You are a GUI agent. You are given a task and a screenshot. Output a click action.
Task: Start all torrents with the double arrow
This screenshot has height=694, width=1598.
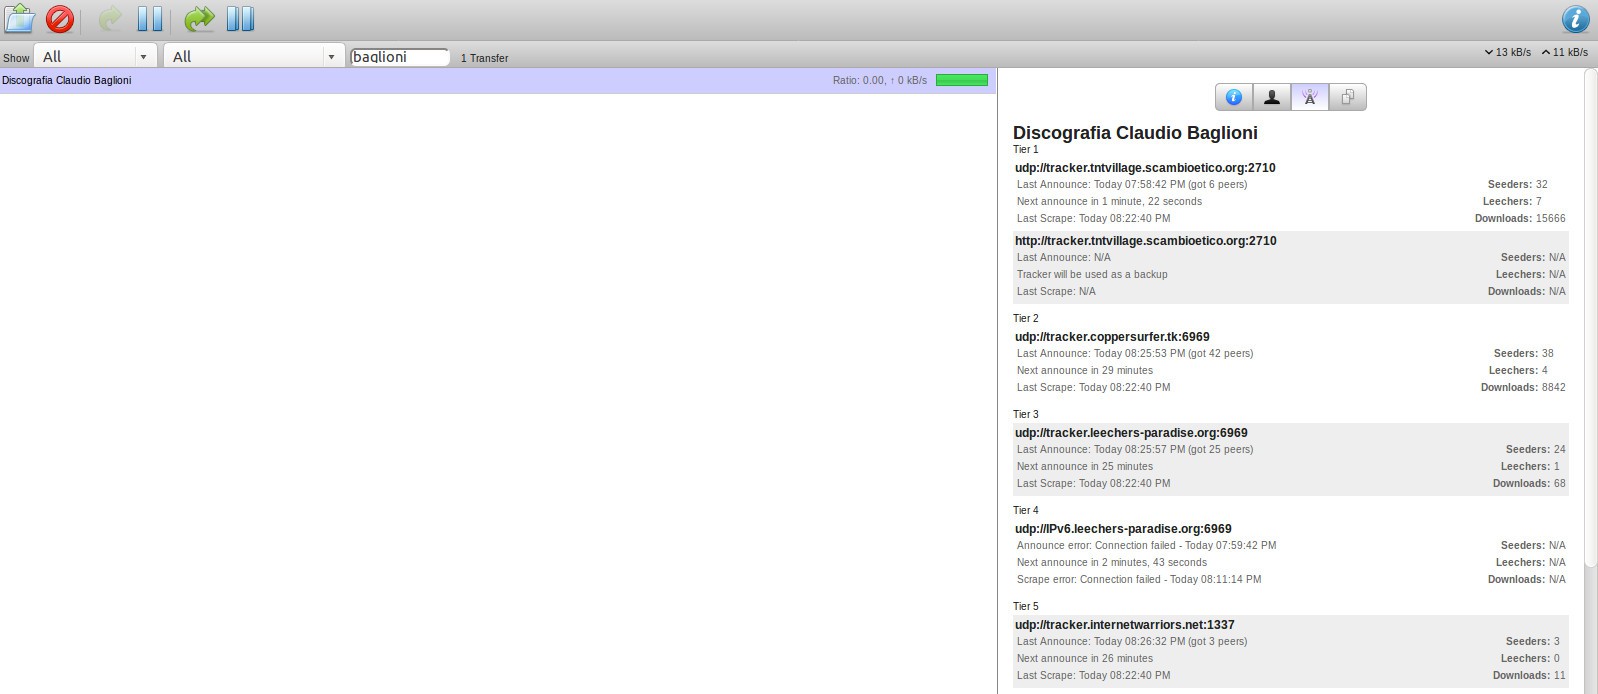[x=199, y=19]
